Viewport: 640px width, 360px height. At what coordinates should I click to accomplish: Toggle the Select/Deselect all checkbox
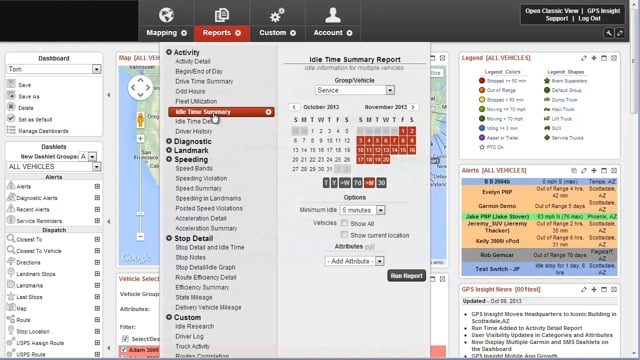125,338
